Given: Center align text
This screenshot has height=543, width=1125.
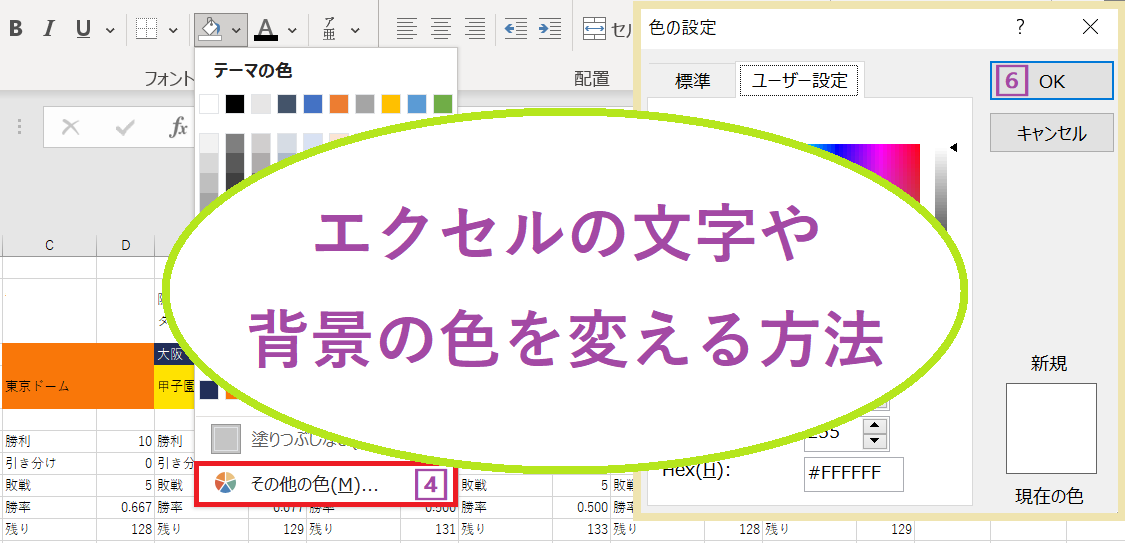Looking at the screenshot, I should [441, 29].
